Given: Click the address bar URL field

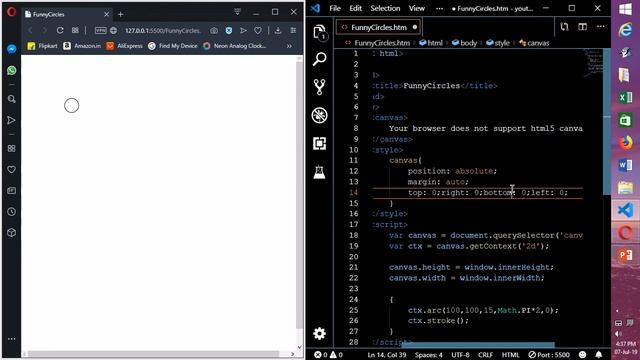Looking at the screenshot, I should (163, 30).
